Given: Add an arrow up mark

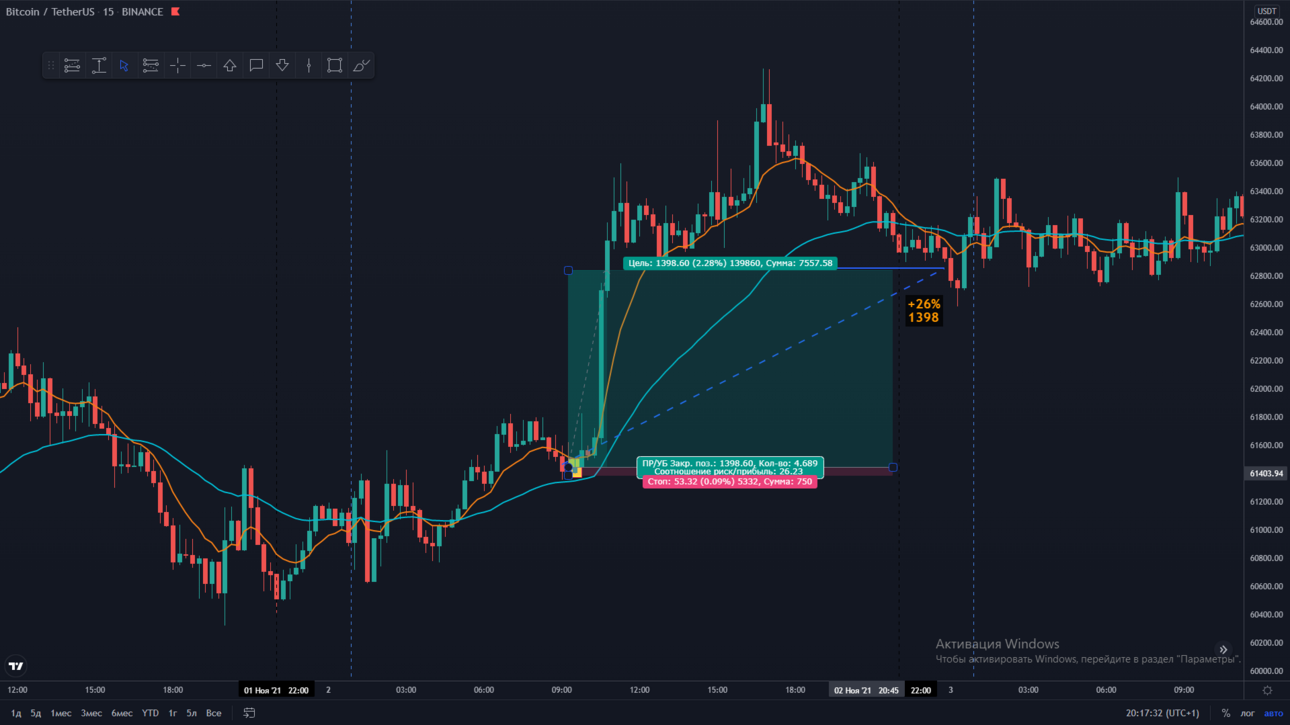Looking at the screenshot, I should point(230,66).
